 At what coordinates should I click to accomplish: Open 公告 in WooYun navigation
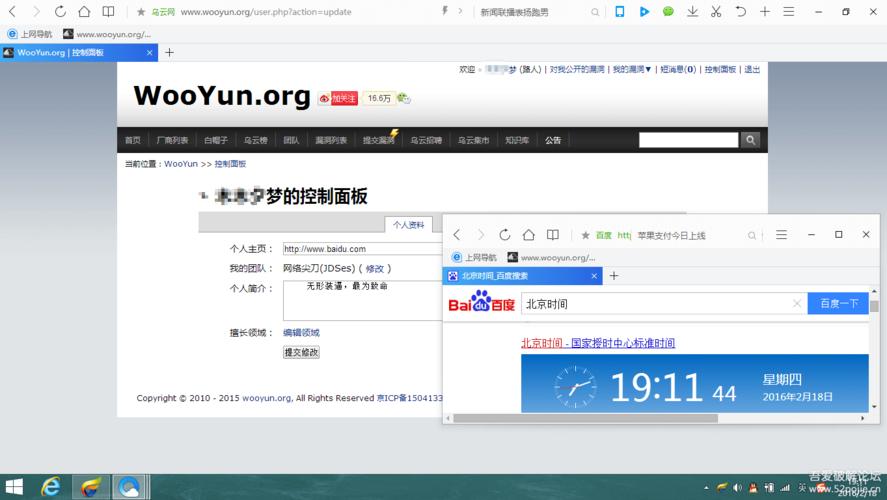[553, 140]
